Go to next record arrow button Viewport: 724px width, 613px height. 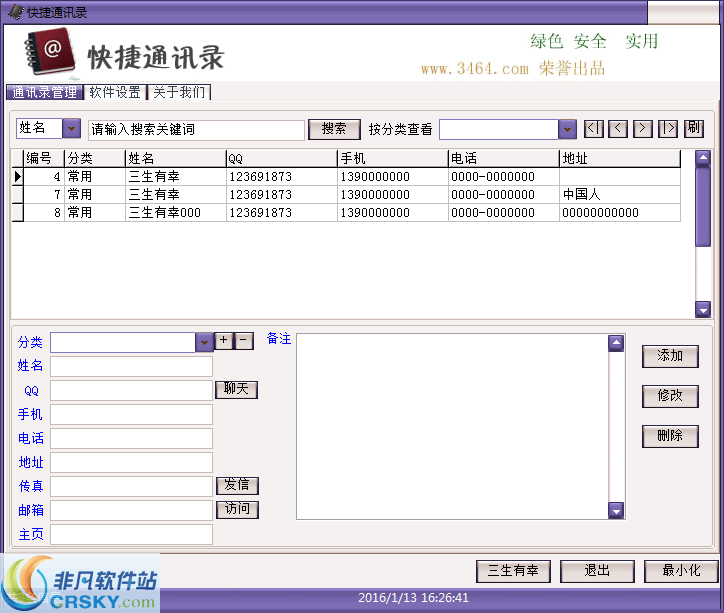click(643, 129)
